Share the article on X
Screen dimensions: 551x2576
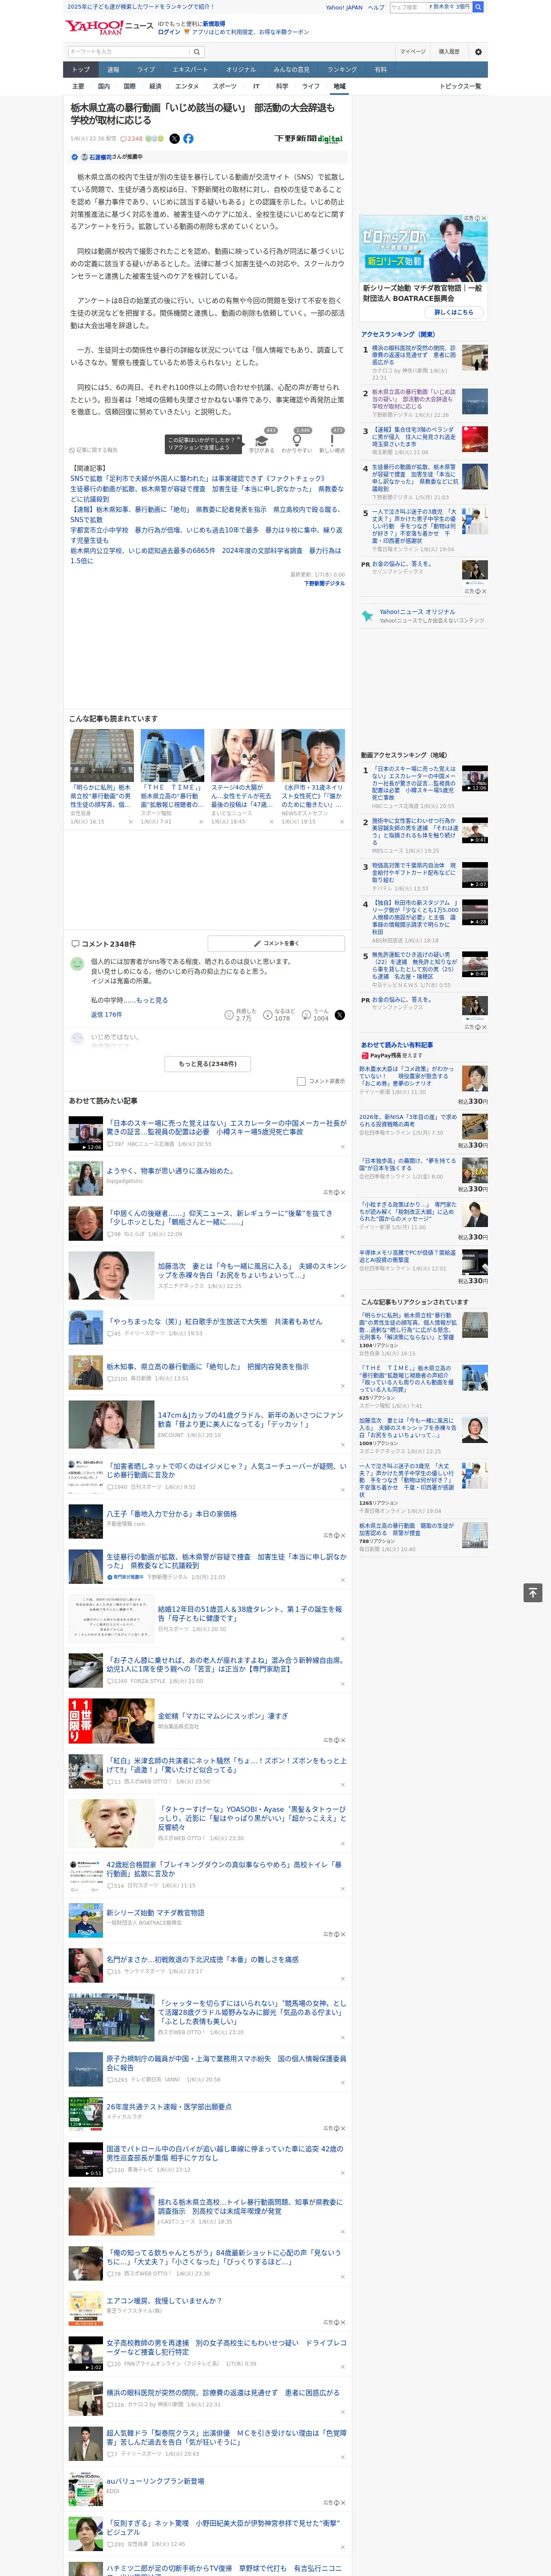pos(174,139)
